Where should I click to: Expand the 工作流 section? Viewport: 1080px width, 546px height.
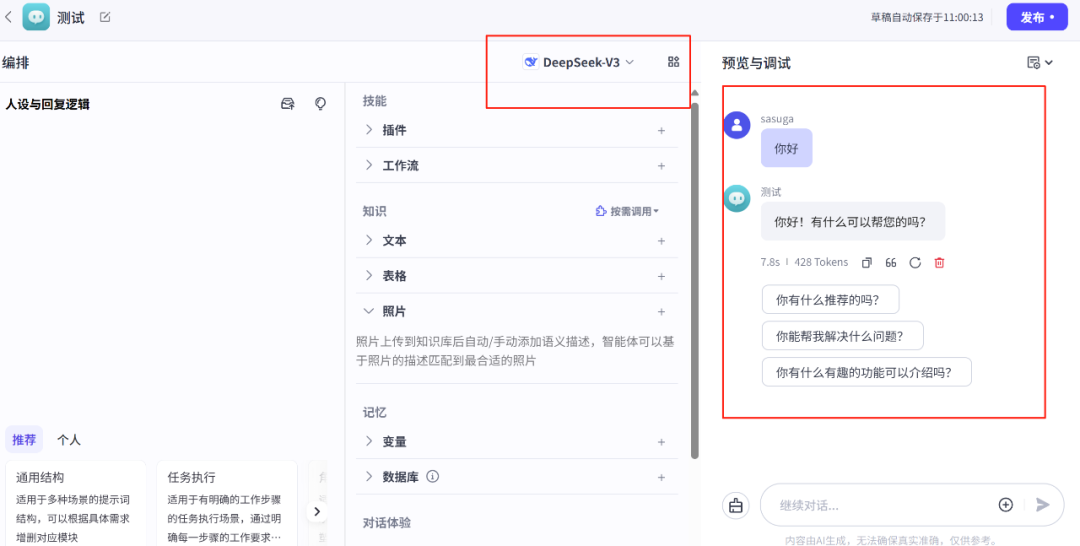(x=369, y=165)
